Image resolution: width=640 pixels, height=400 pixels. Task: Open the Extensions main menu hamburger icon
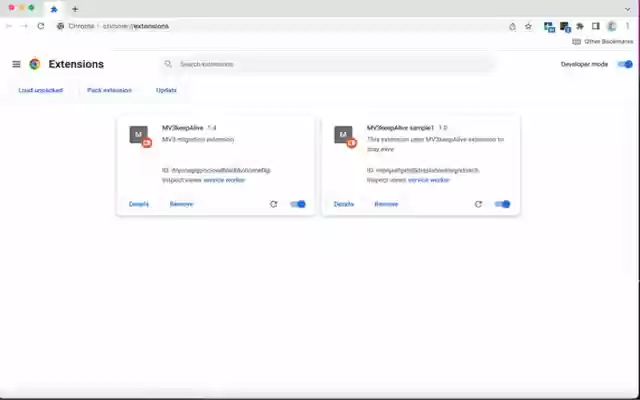point(16,64)
